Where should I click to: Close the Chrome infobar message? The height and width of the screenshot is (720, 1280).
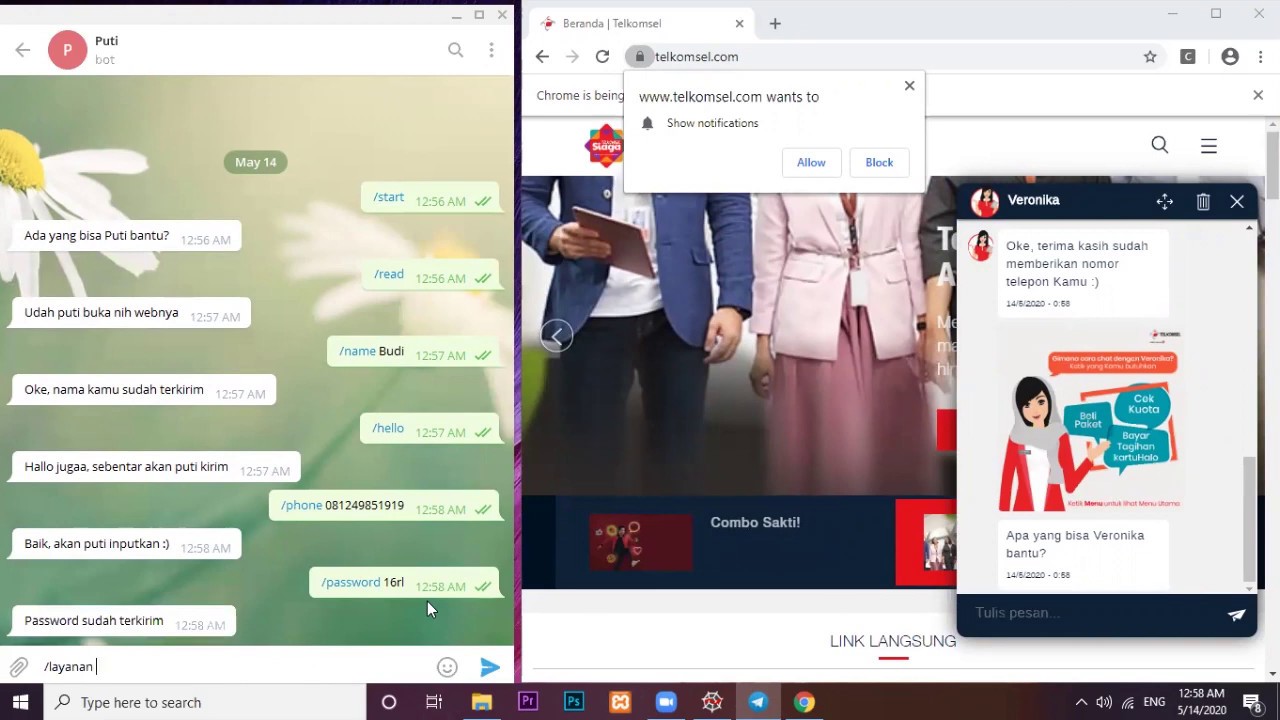(1258, 95)
